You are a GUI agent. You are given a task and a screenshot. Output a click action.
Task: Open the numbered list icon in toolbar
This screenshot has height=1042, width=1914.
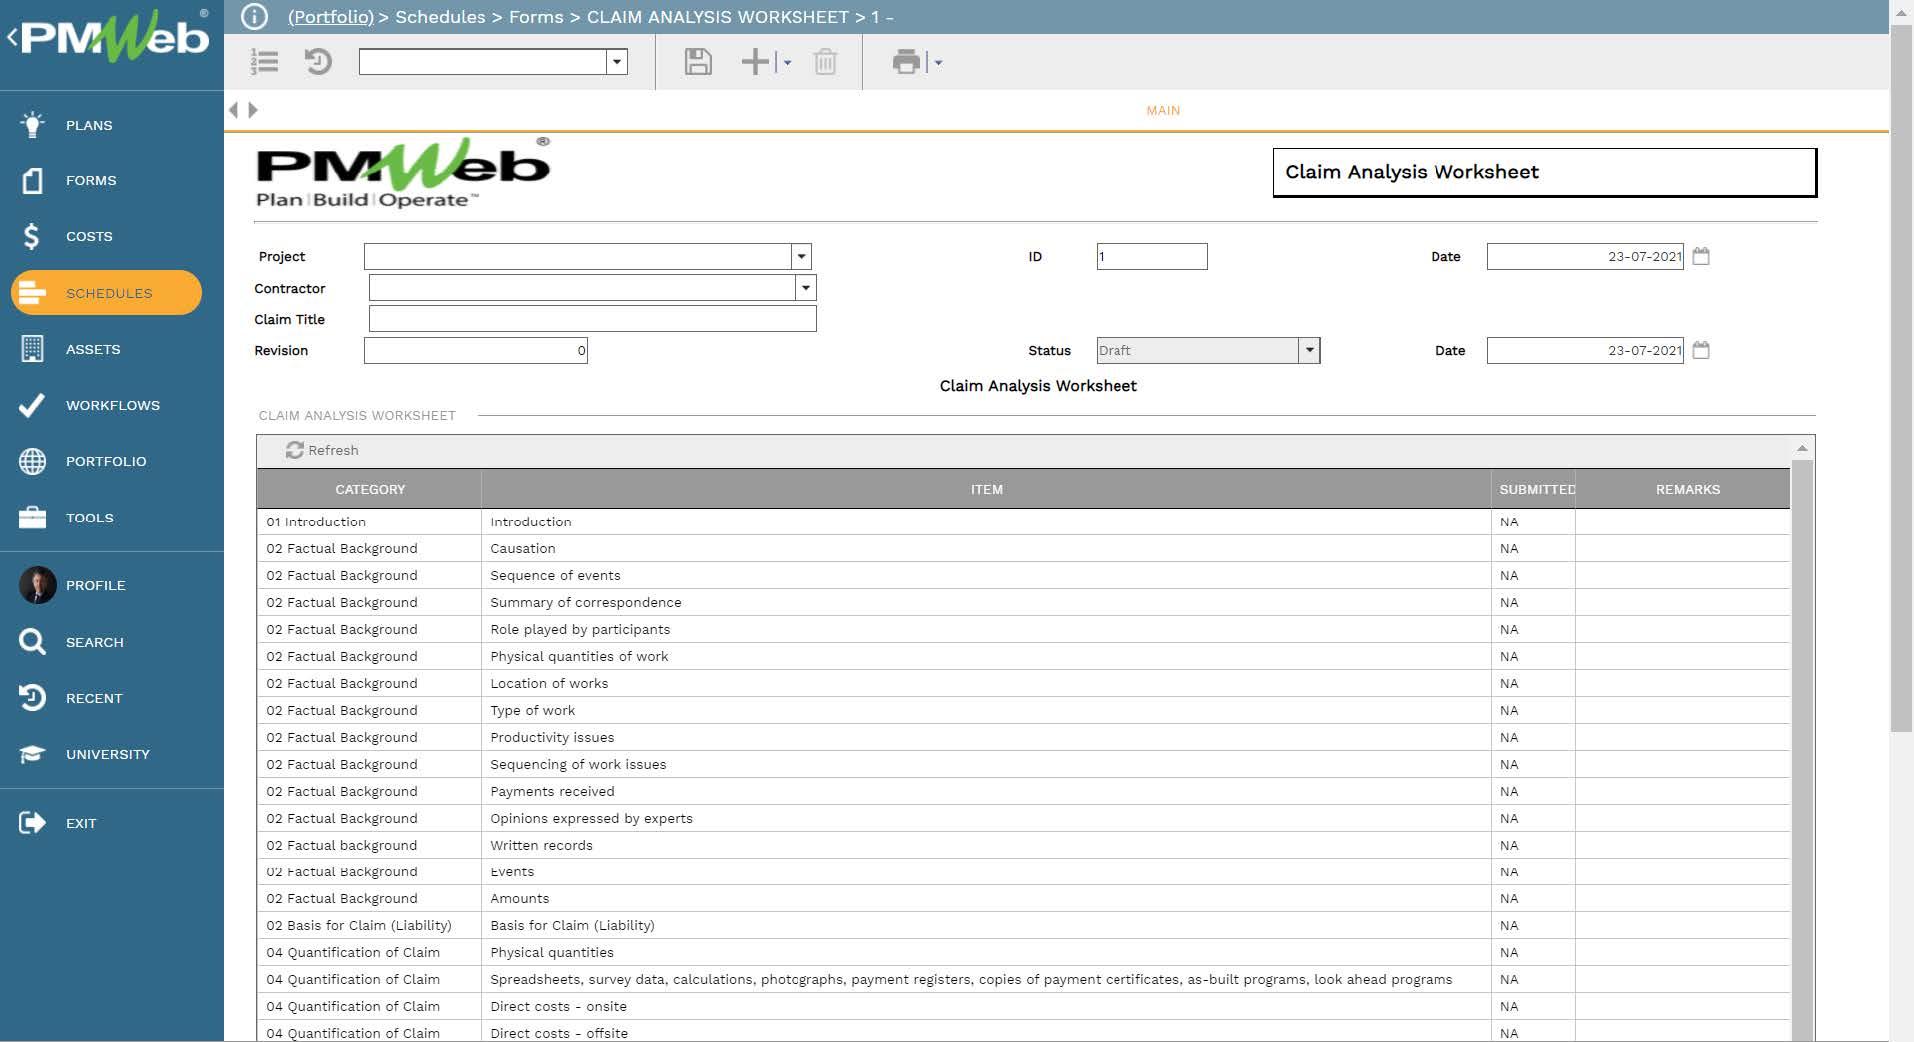point(264,62)
